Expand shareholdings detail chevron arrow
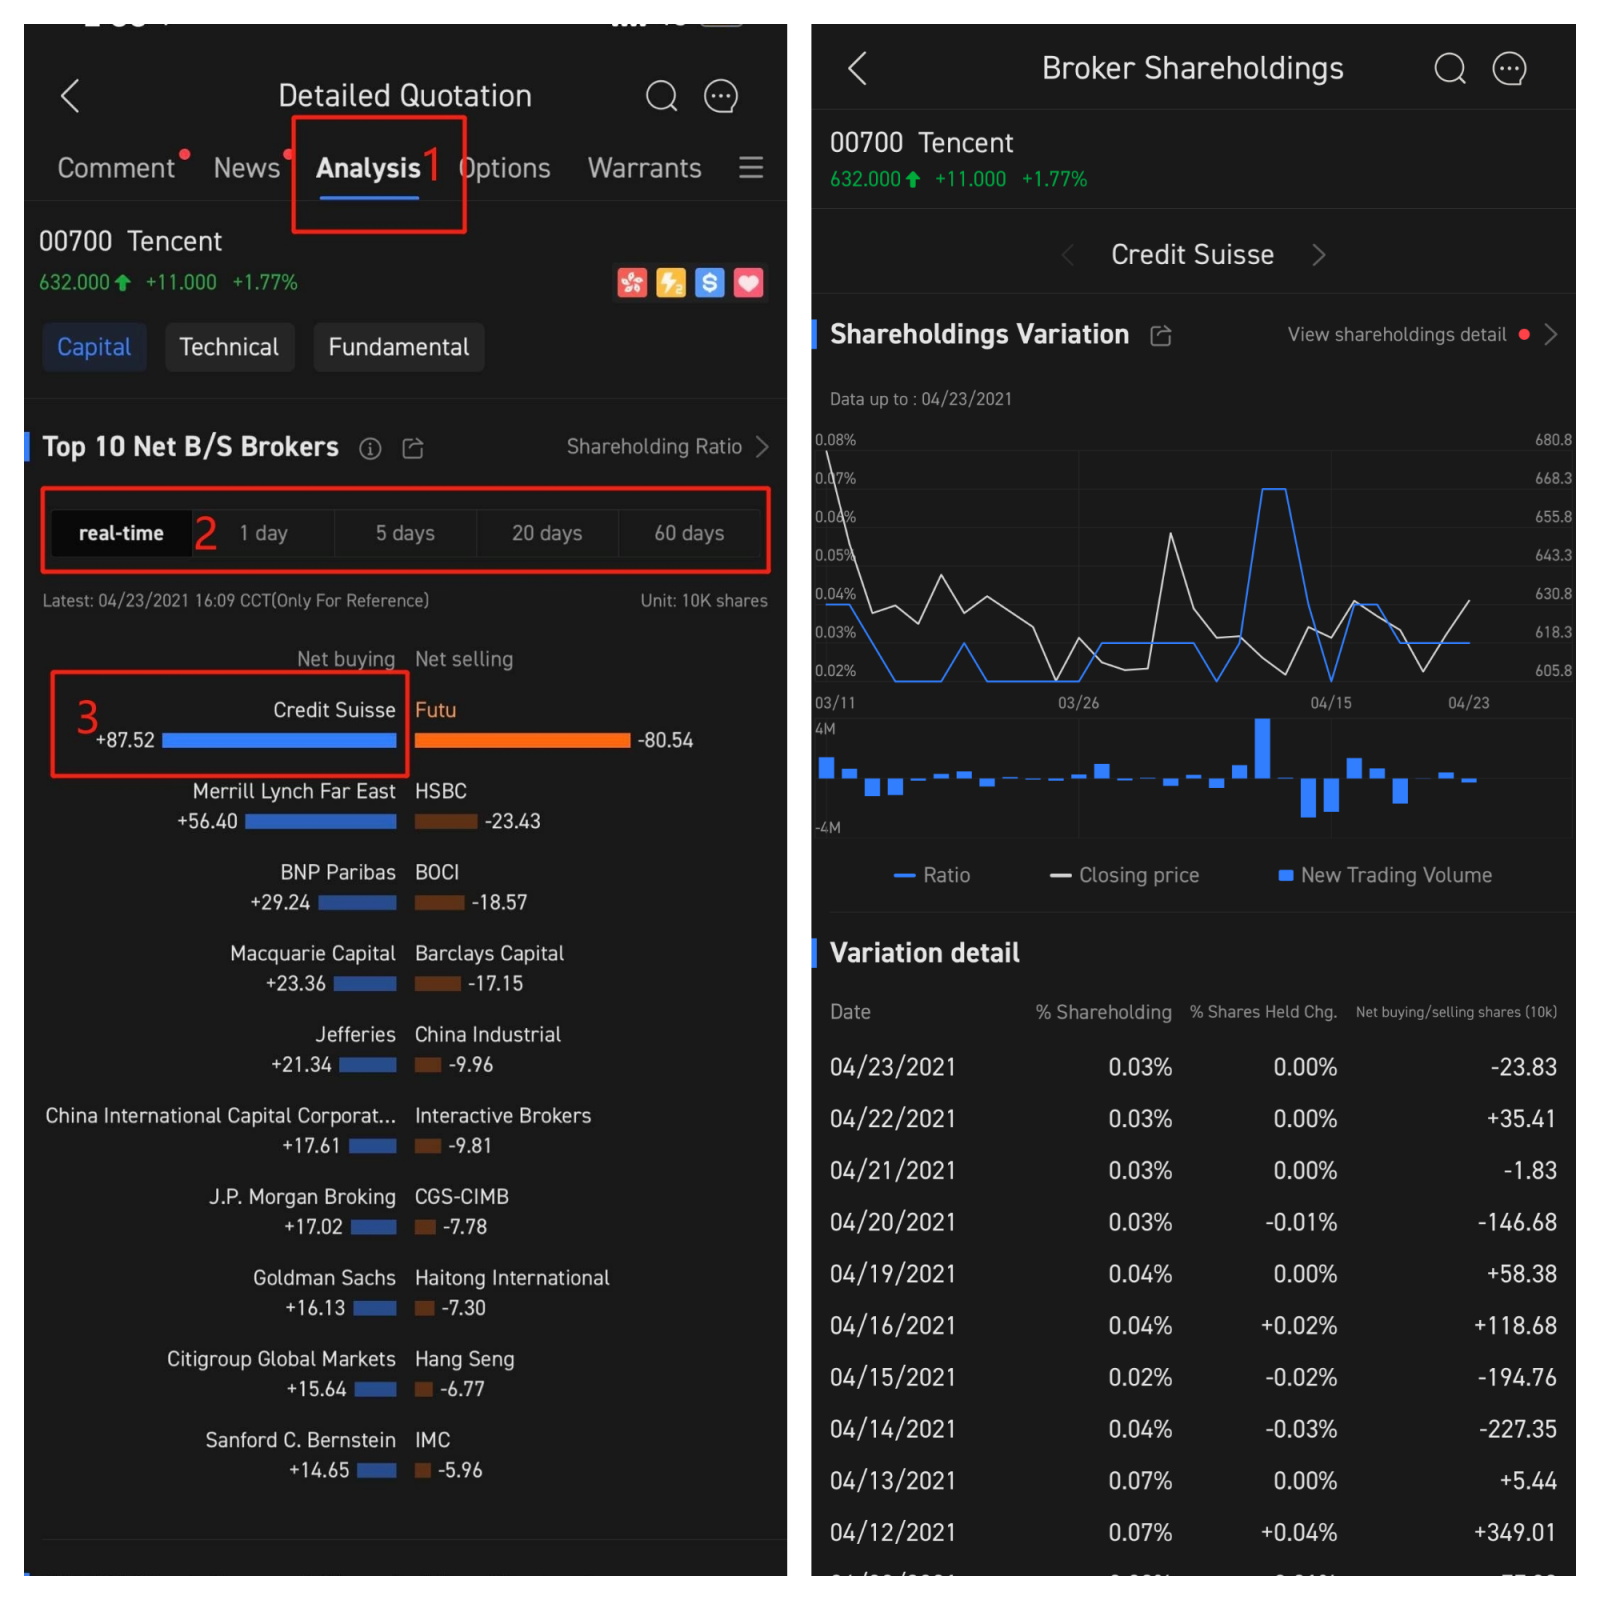The height and width of the screenshot is (1600, 1600). 1551,334
